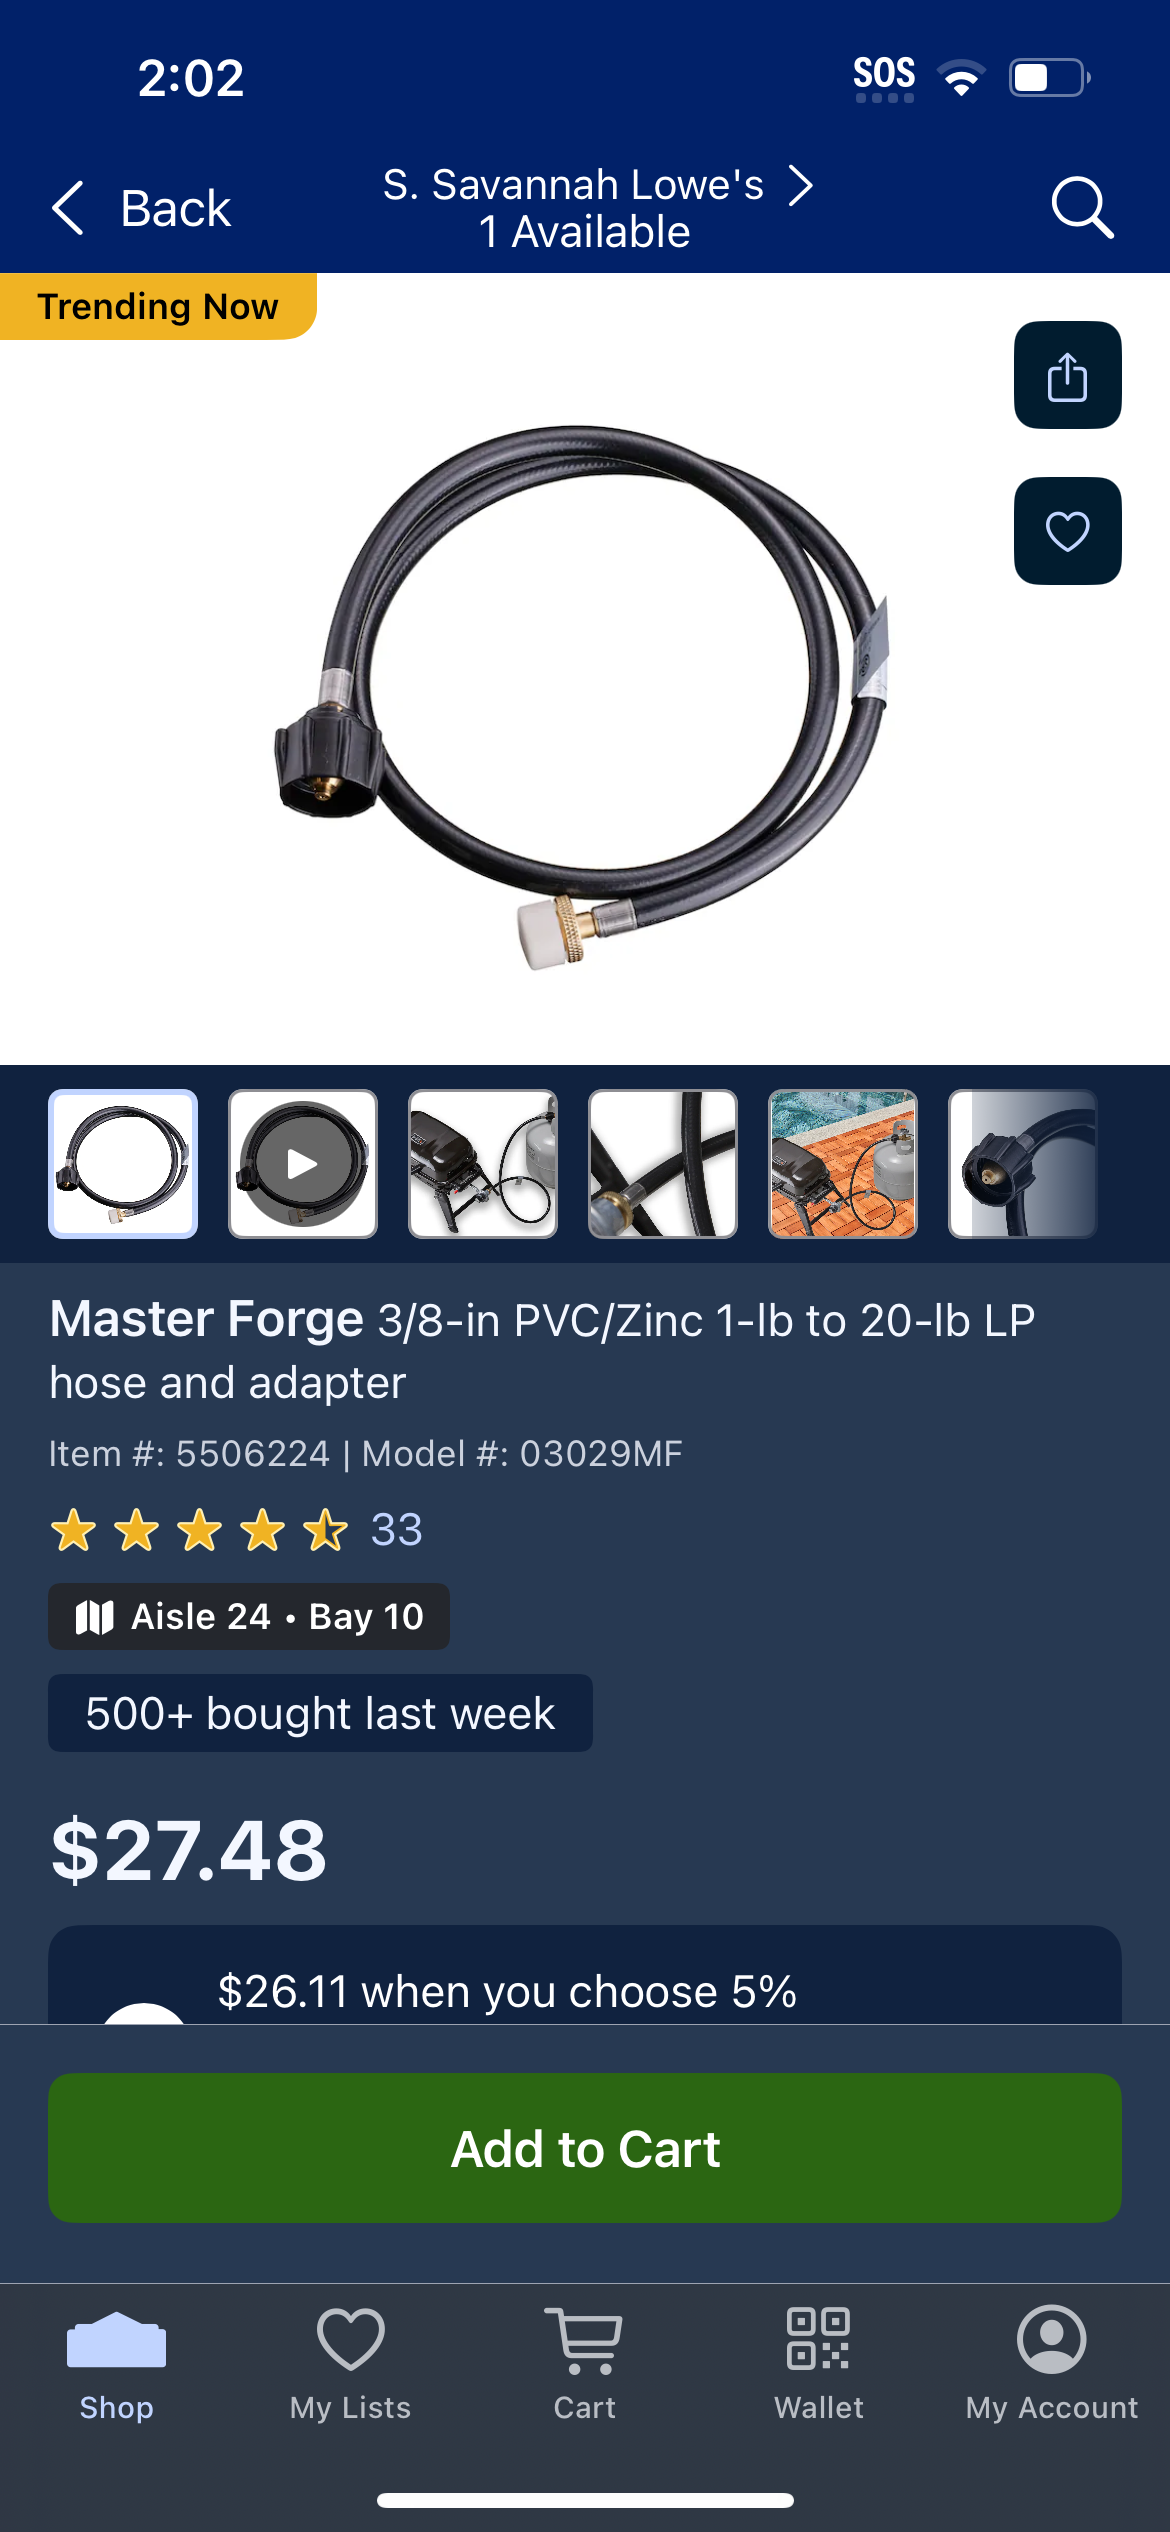Image resolution: width=1170 pixels, height=2532 pixels.
Task: Open the Cart tab icon
Action: [585, 2364]
